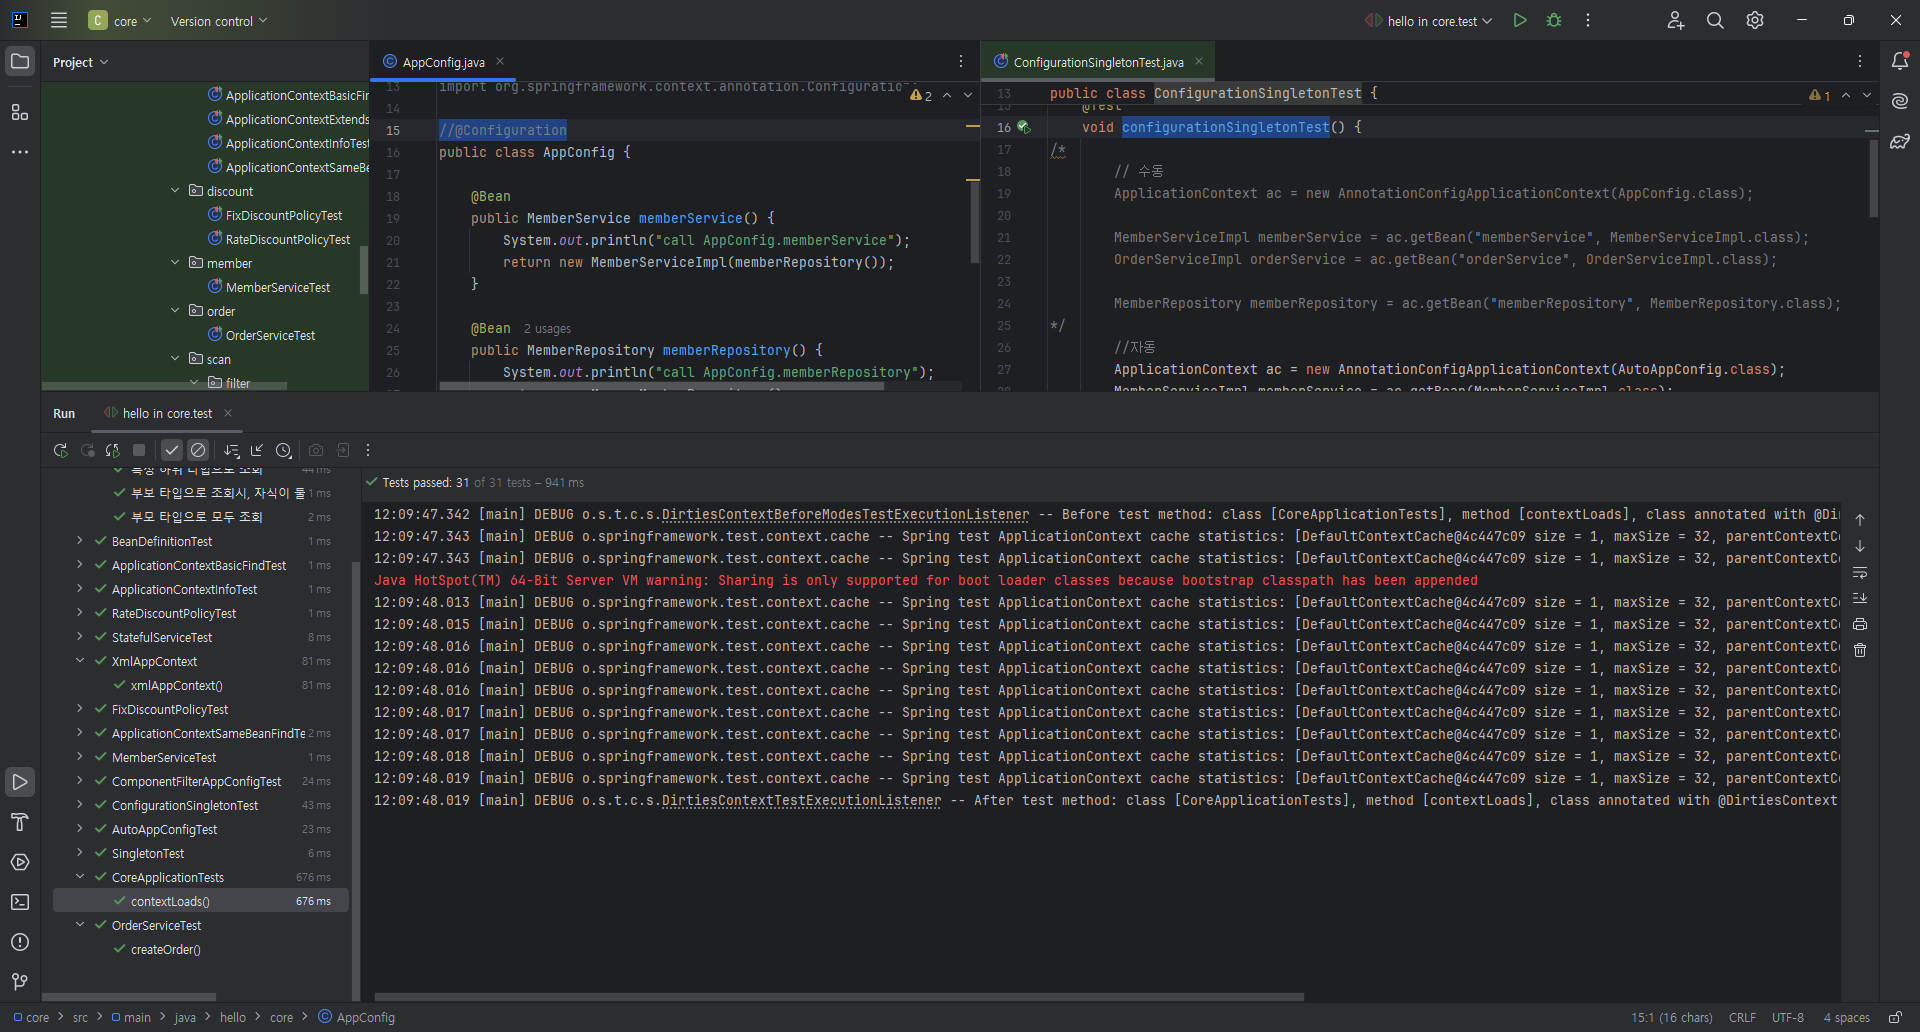Toggle read-only lock in status bar
The width and height of the screenshot is (1920, 1032).
point(1895,1017)
